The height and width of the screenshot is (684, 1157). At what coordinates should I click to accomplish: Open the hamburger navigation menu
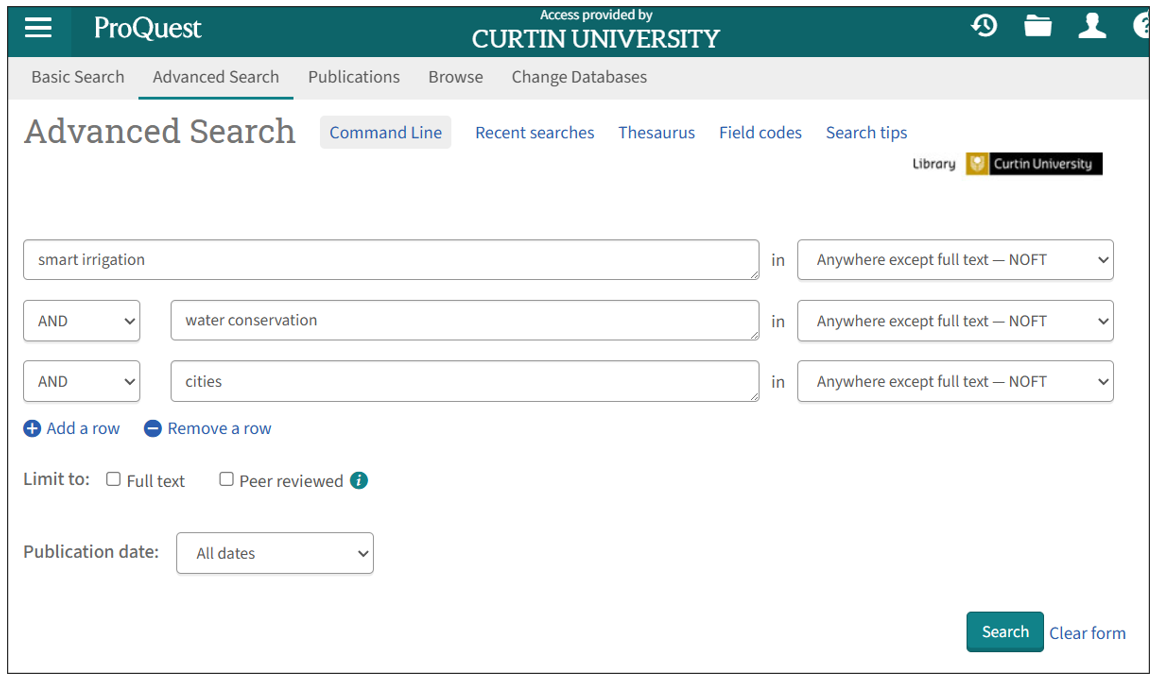tap(39, 25)
